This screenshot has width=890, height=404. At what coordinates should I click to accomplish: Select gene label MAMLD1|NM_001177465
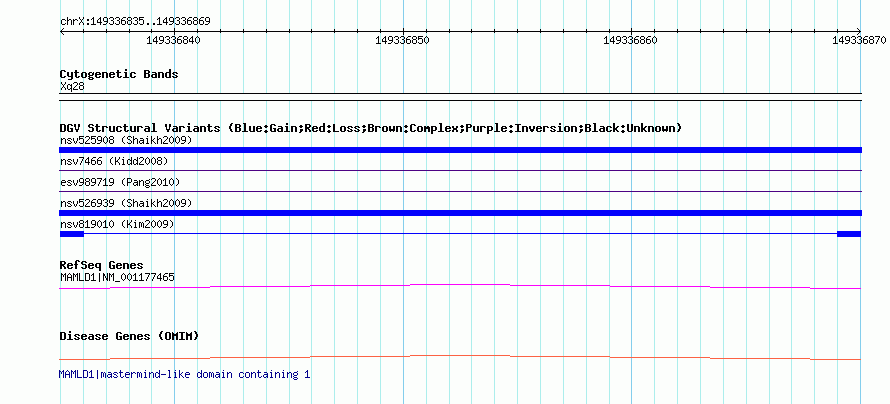pos(117,277)
